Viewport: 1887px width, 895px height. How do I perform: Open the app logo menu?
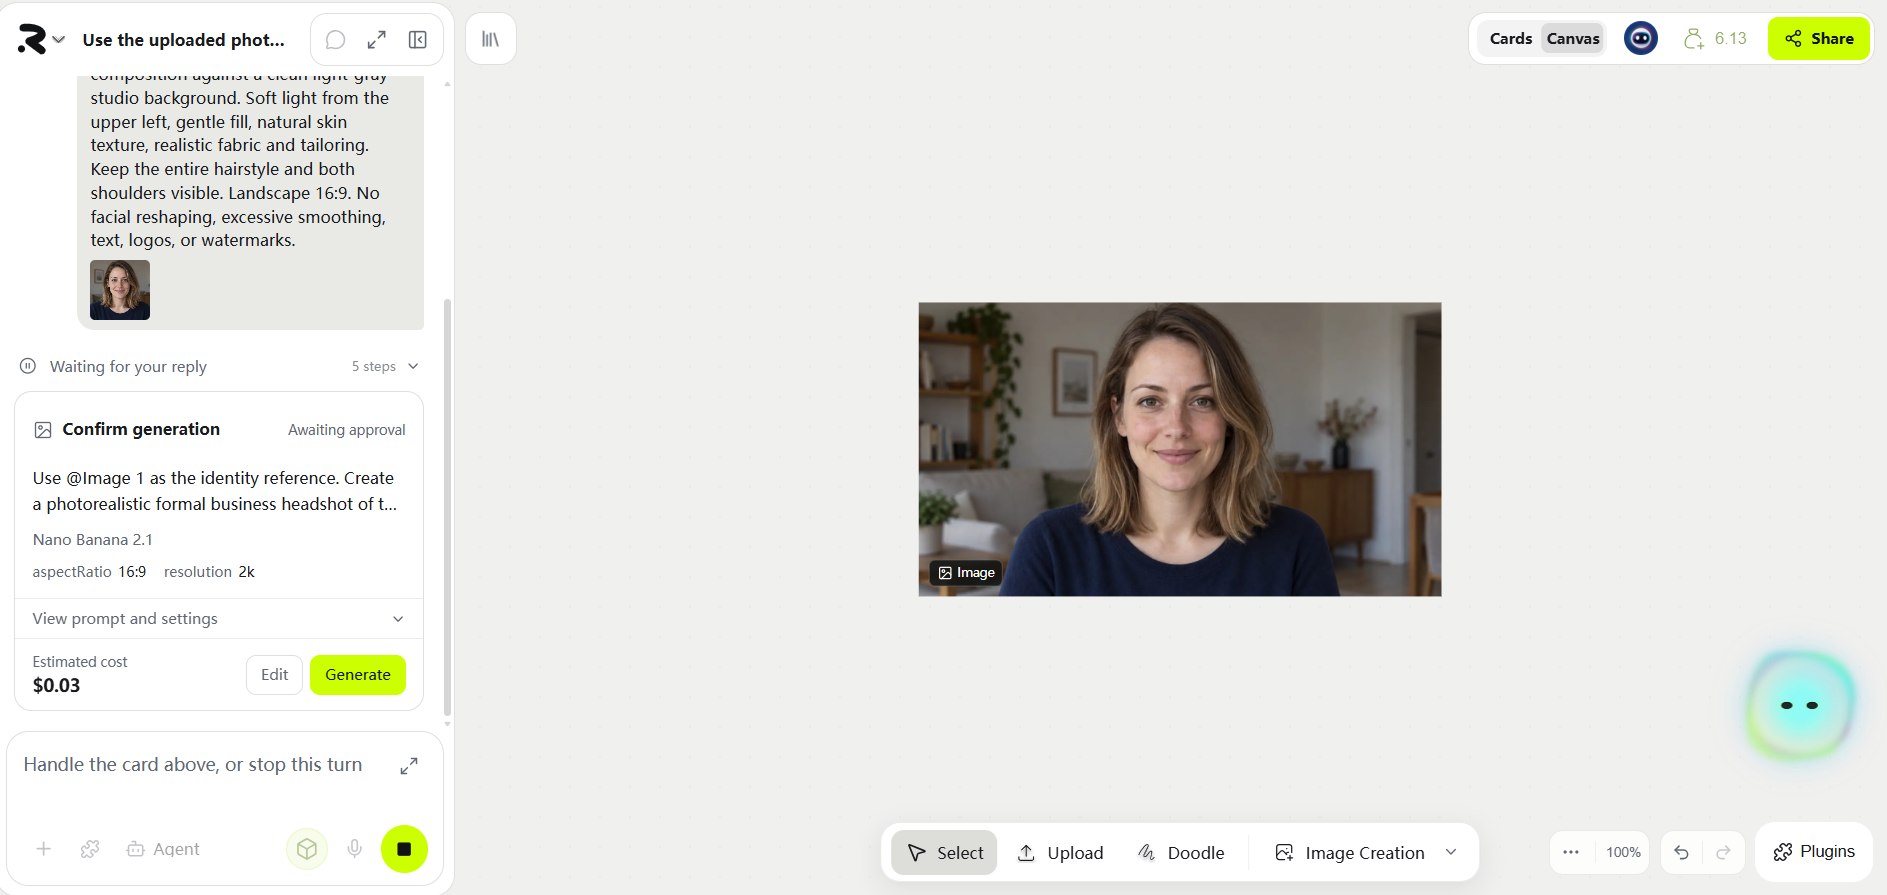[x=41, y=39]
